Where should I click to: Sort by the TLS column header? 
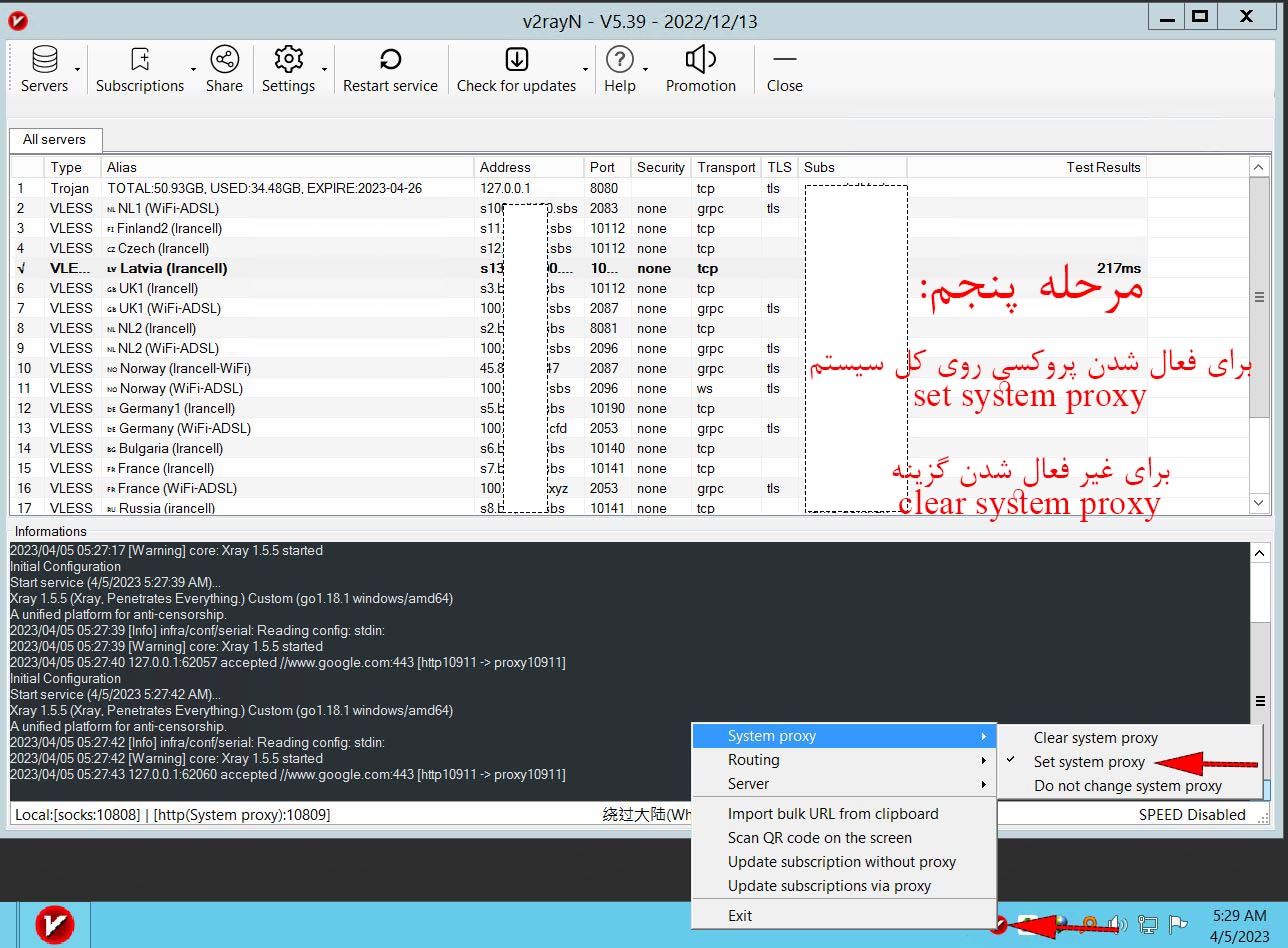[780, 167]
